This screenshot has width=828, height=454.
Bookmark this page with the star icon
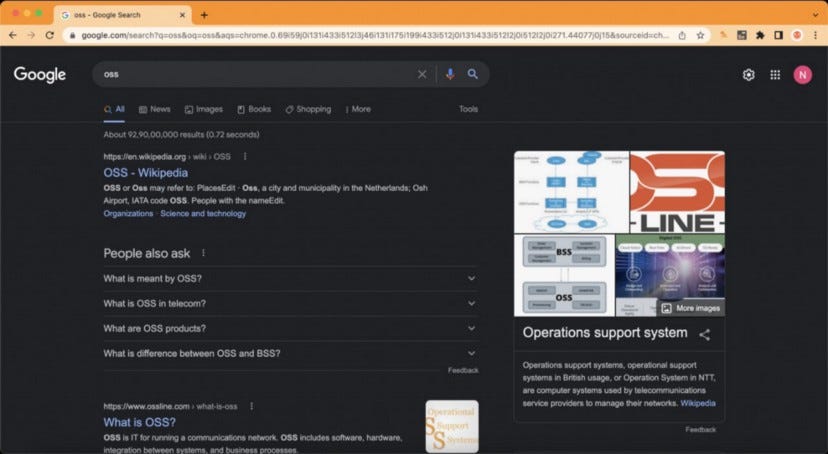700,35
